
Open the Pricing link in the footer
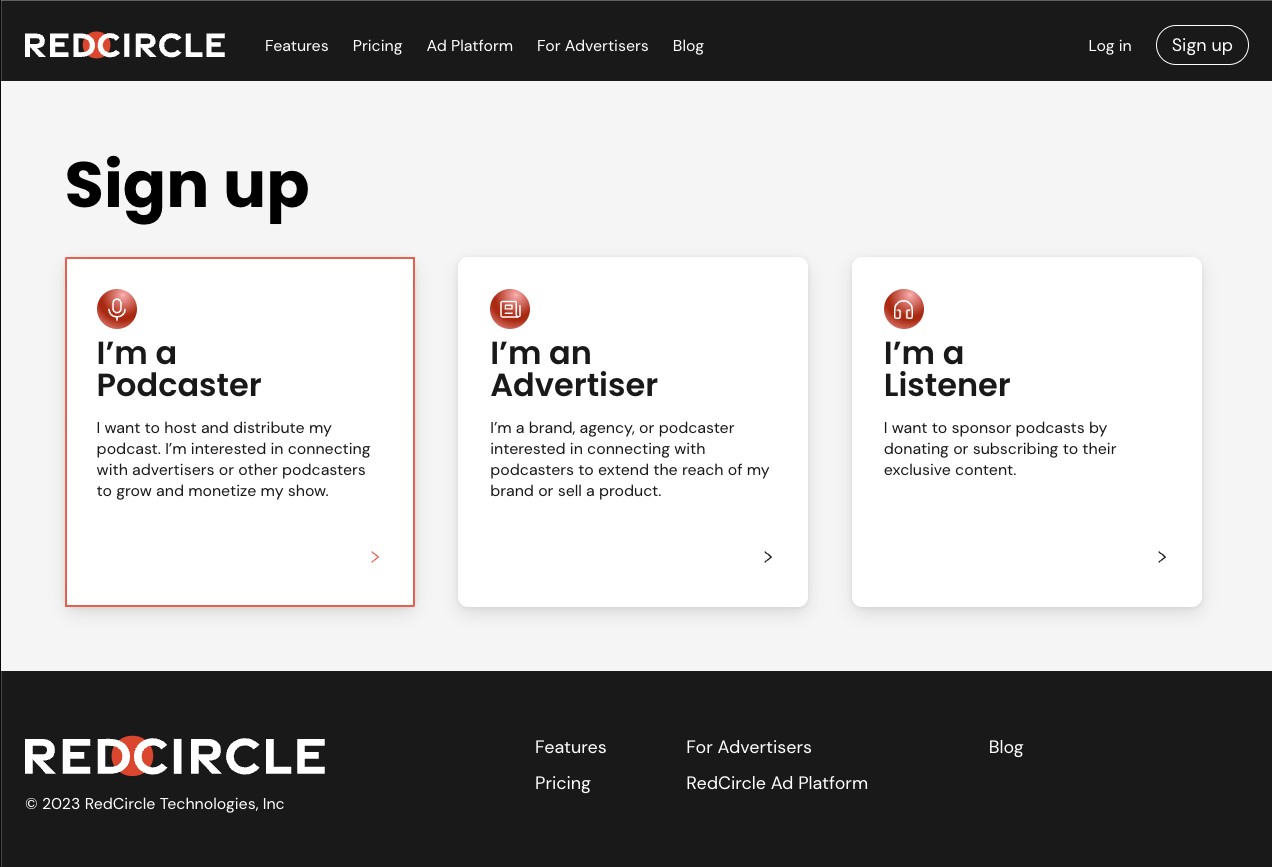563,783
